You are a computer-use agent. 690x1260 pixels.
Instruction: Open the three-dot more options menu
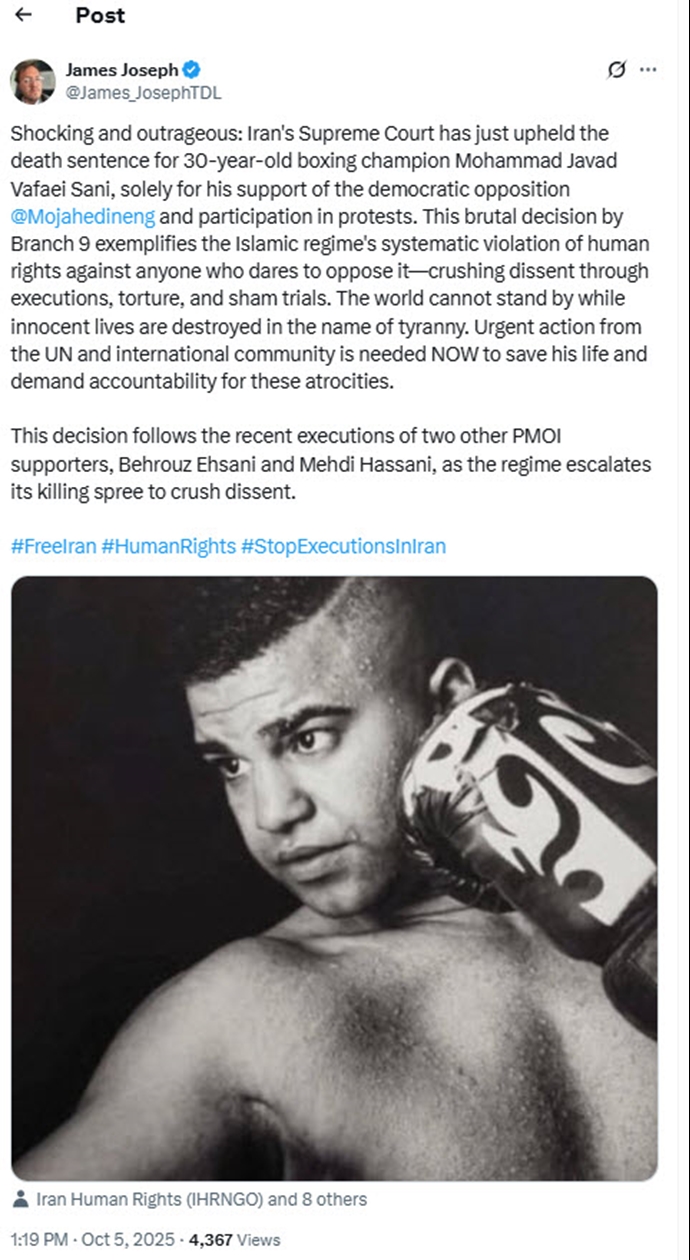(648, 70)
